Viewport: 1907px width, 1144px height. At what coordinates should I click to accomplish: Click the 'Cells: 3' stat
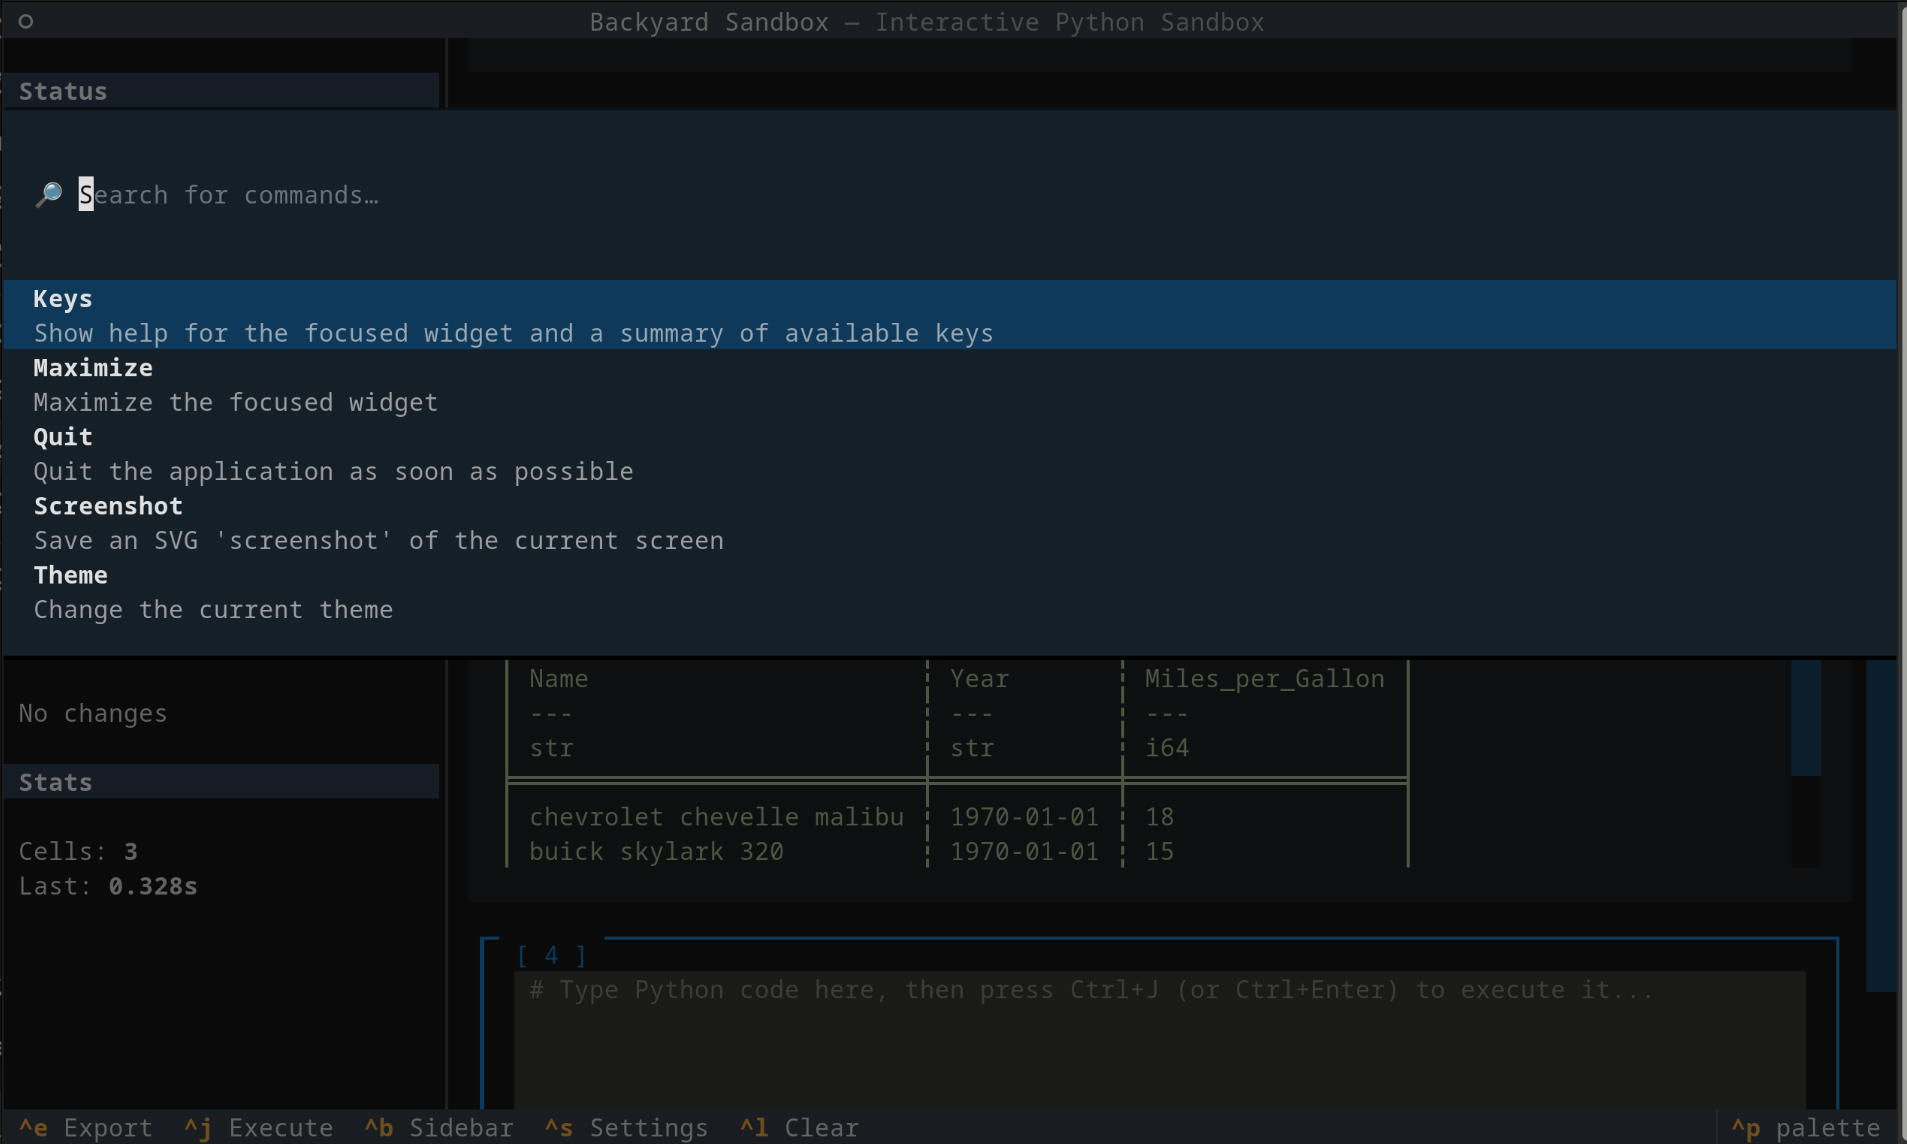tap(78, 851)
